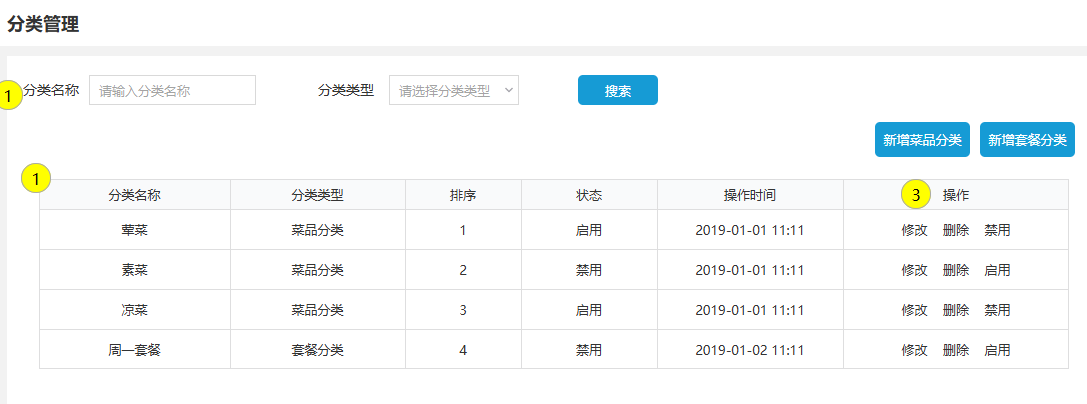
Task: Delete the 凉菜 category row
Action: 956,310
